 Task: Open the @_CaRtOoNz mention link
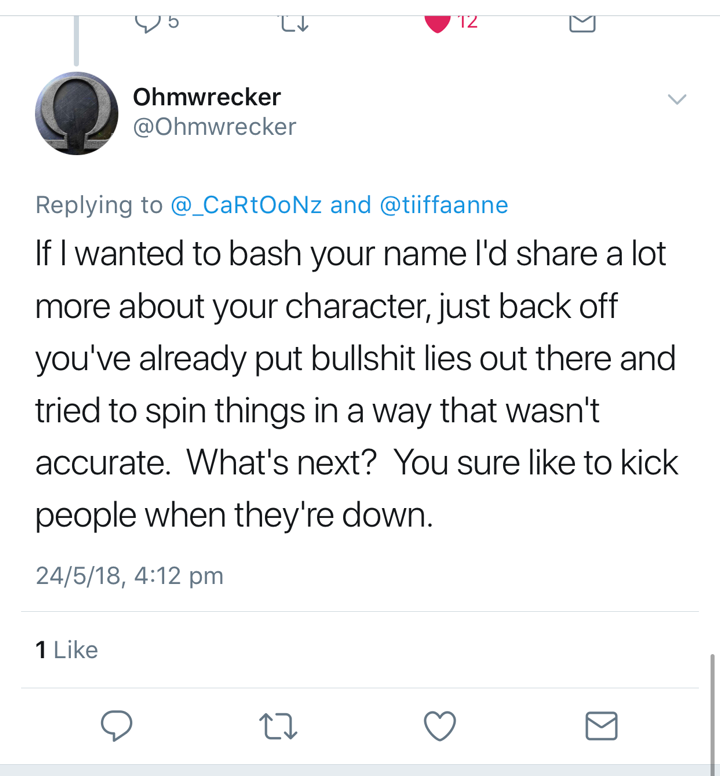(x=246, y=205)
